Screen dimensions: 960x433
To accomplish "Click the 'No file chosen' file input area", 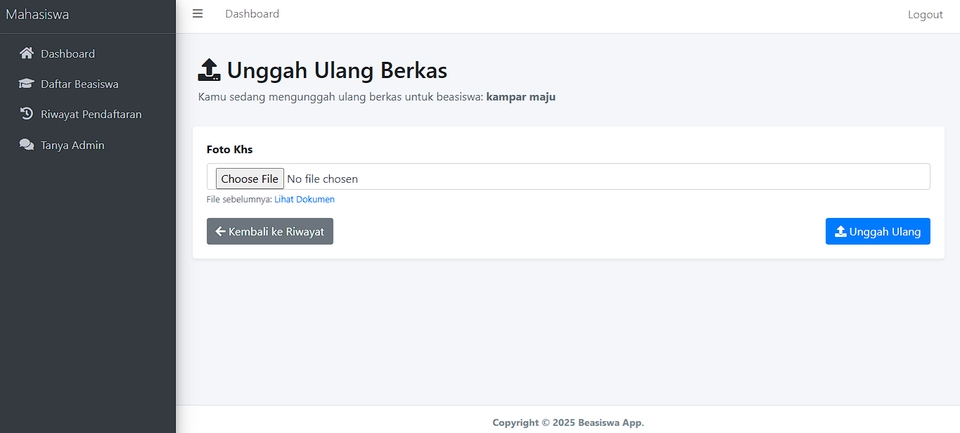I will click(322, 179).
